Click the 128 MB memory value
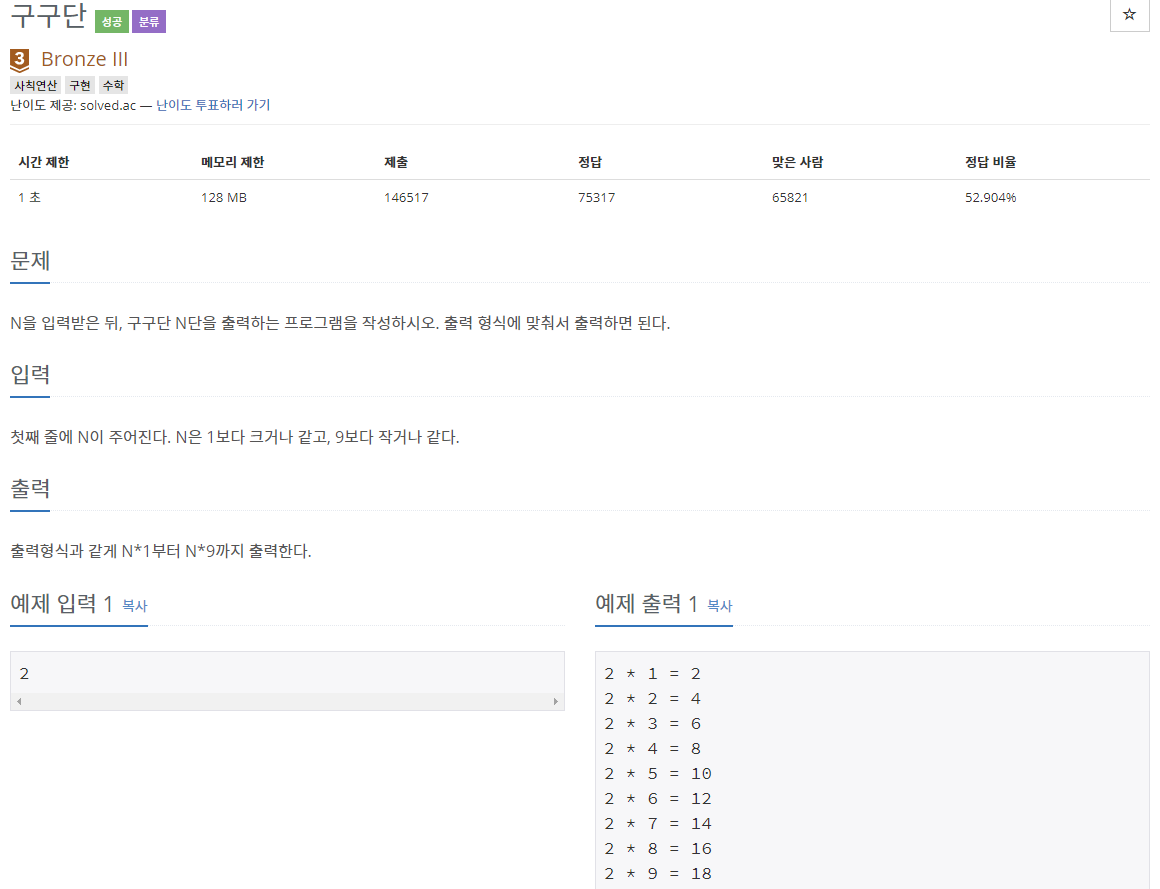Image resolution: width=1160 pixels, height=889 pixels. (224, 197)
